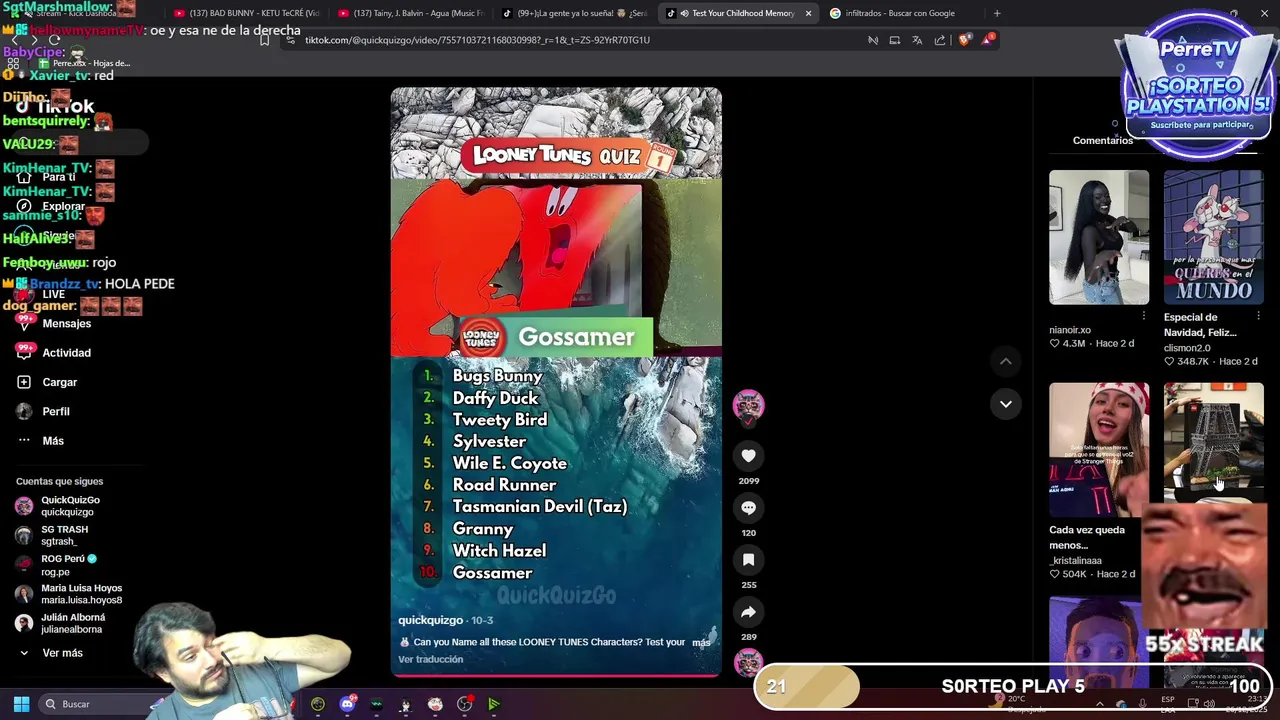Screen dimensions: 1280x720
Task: Click the share icon in the address bar
Action: tap(940, 40)
